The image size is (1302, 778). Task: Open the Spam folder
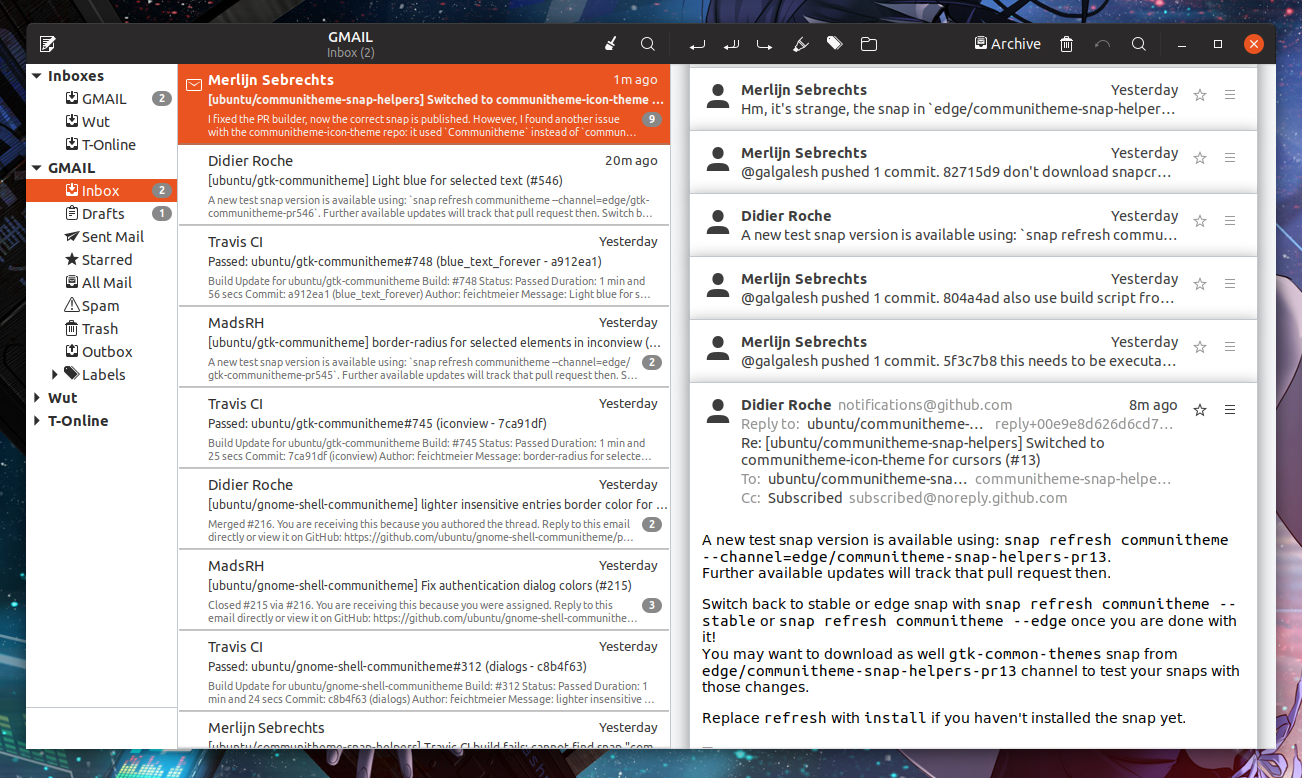tap(101, 306)
